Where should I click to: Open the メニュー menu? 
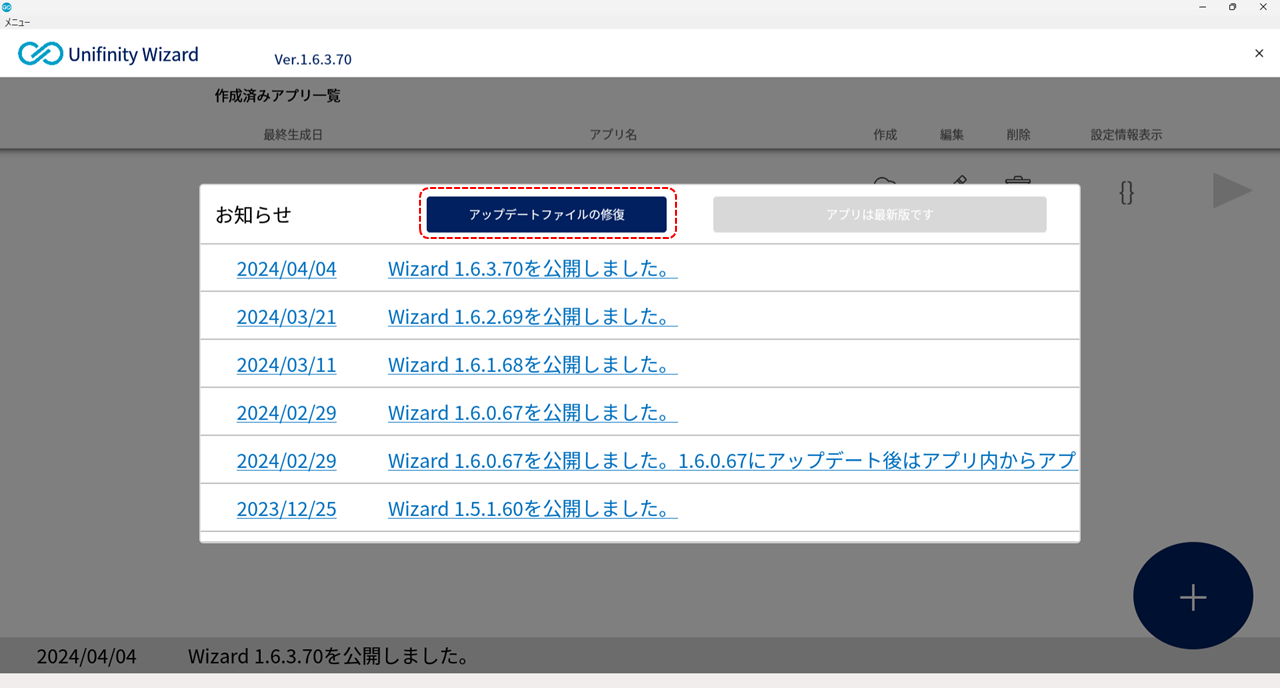[17, 22]
